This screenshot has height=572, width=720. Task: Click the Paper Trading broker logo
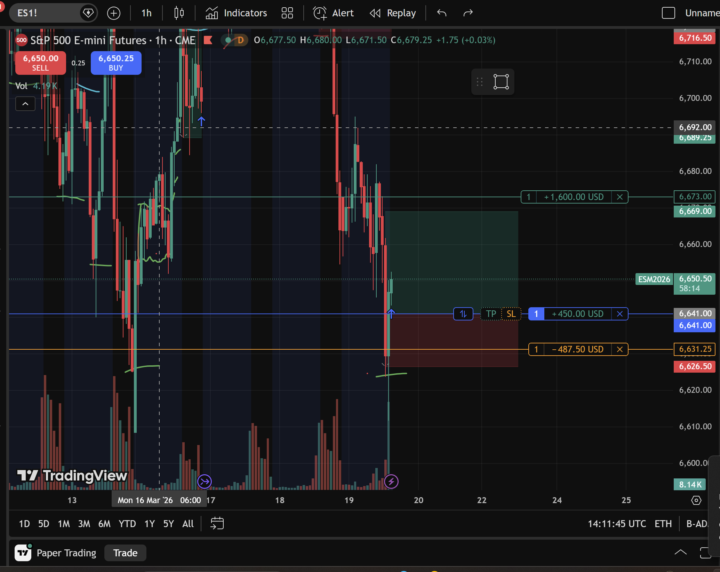23,553
